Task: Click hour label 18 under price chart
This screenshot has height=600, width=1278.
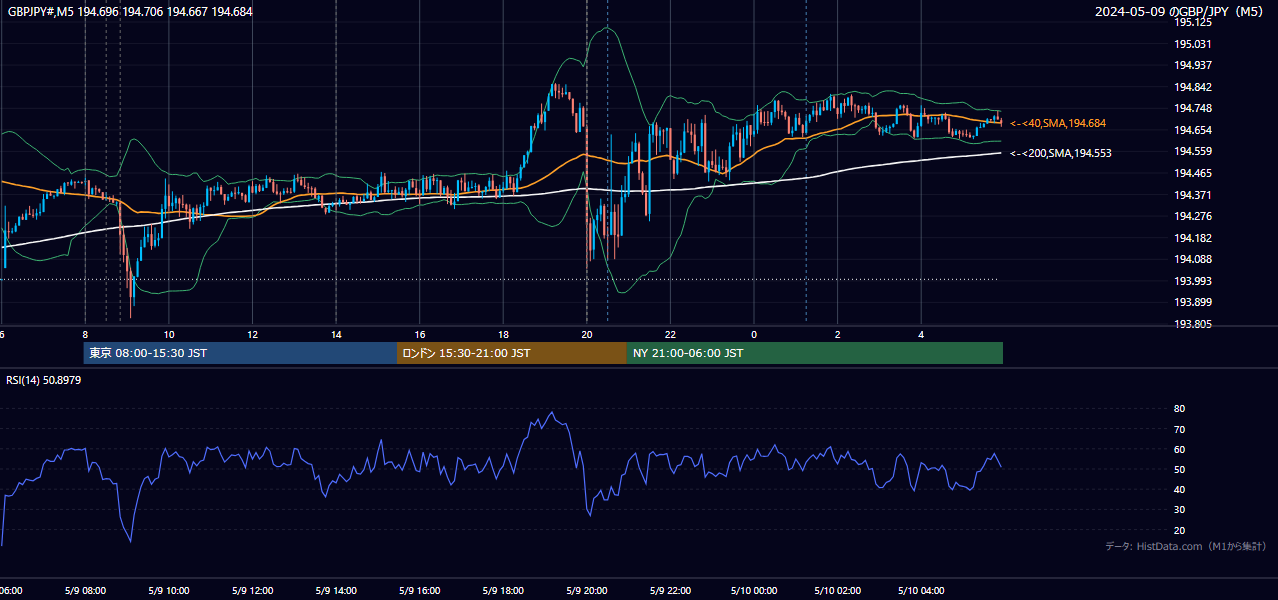Action: 503,334
